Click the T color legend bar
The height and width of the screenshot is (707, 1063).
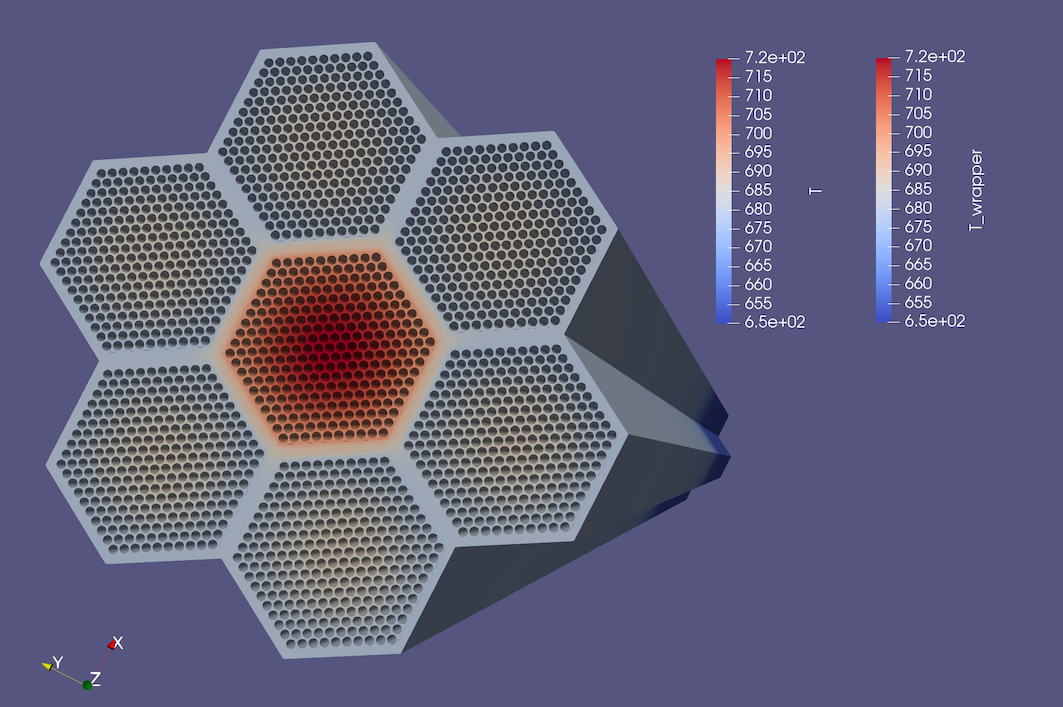click(x=724, y=190)
